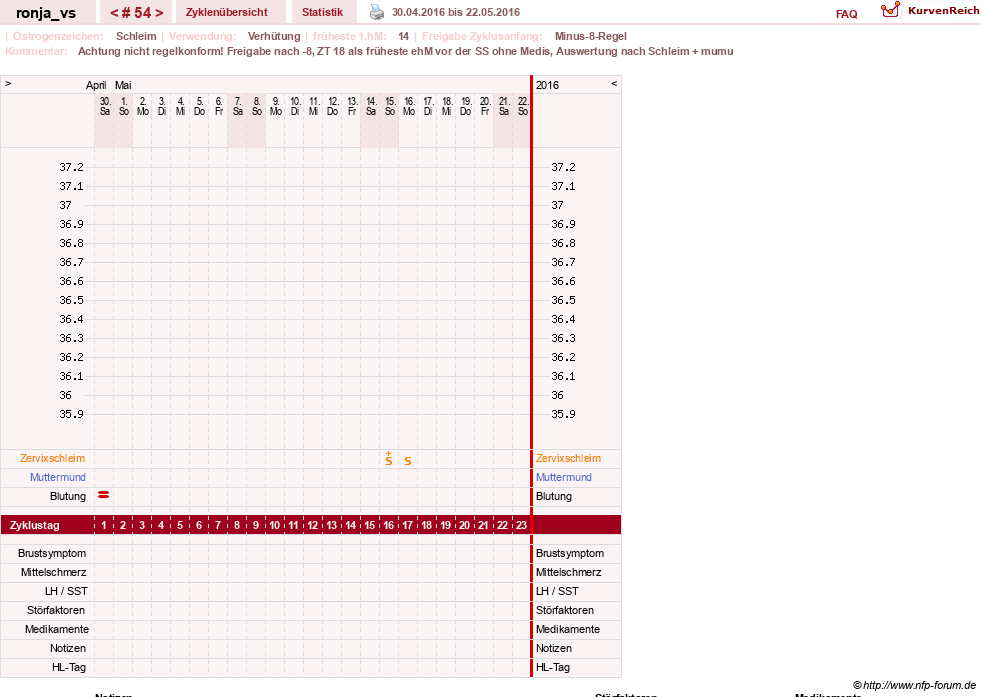Click the ronja_vs username tab
Image resolution: width=981 pixels, height=697 pixels.
tap(46, 13)
